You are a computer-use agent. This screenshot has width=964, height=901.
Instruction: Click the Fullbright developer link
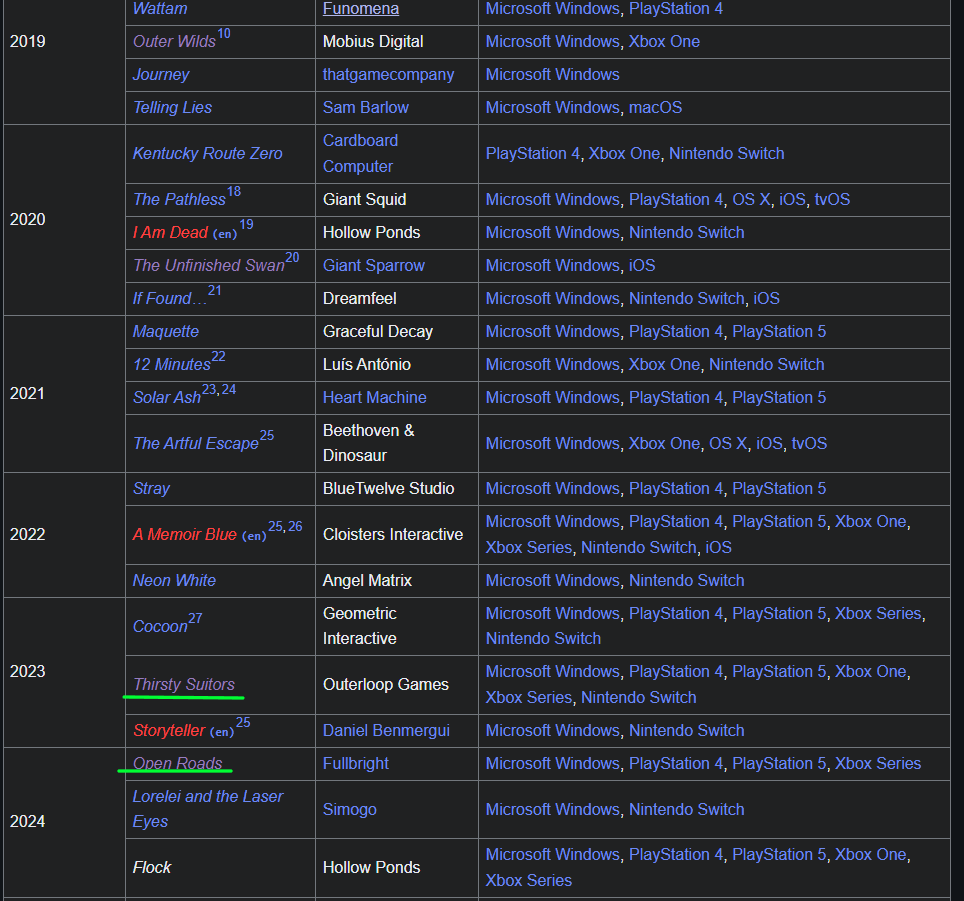355,764
